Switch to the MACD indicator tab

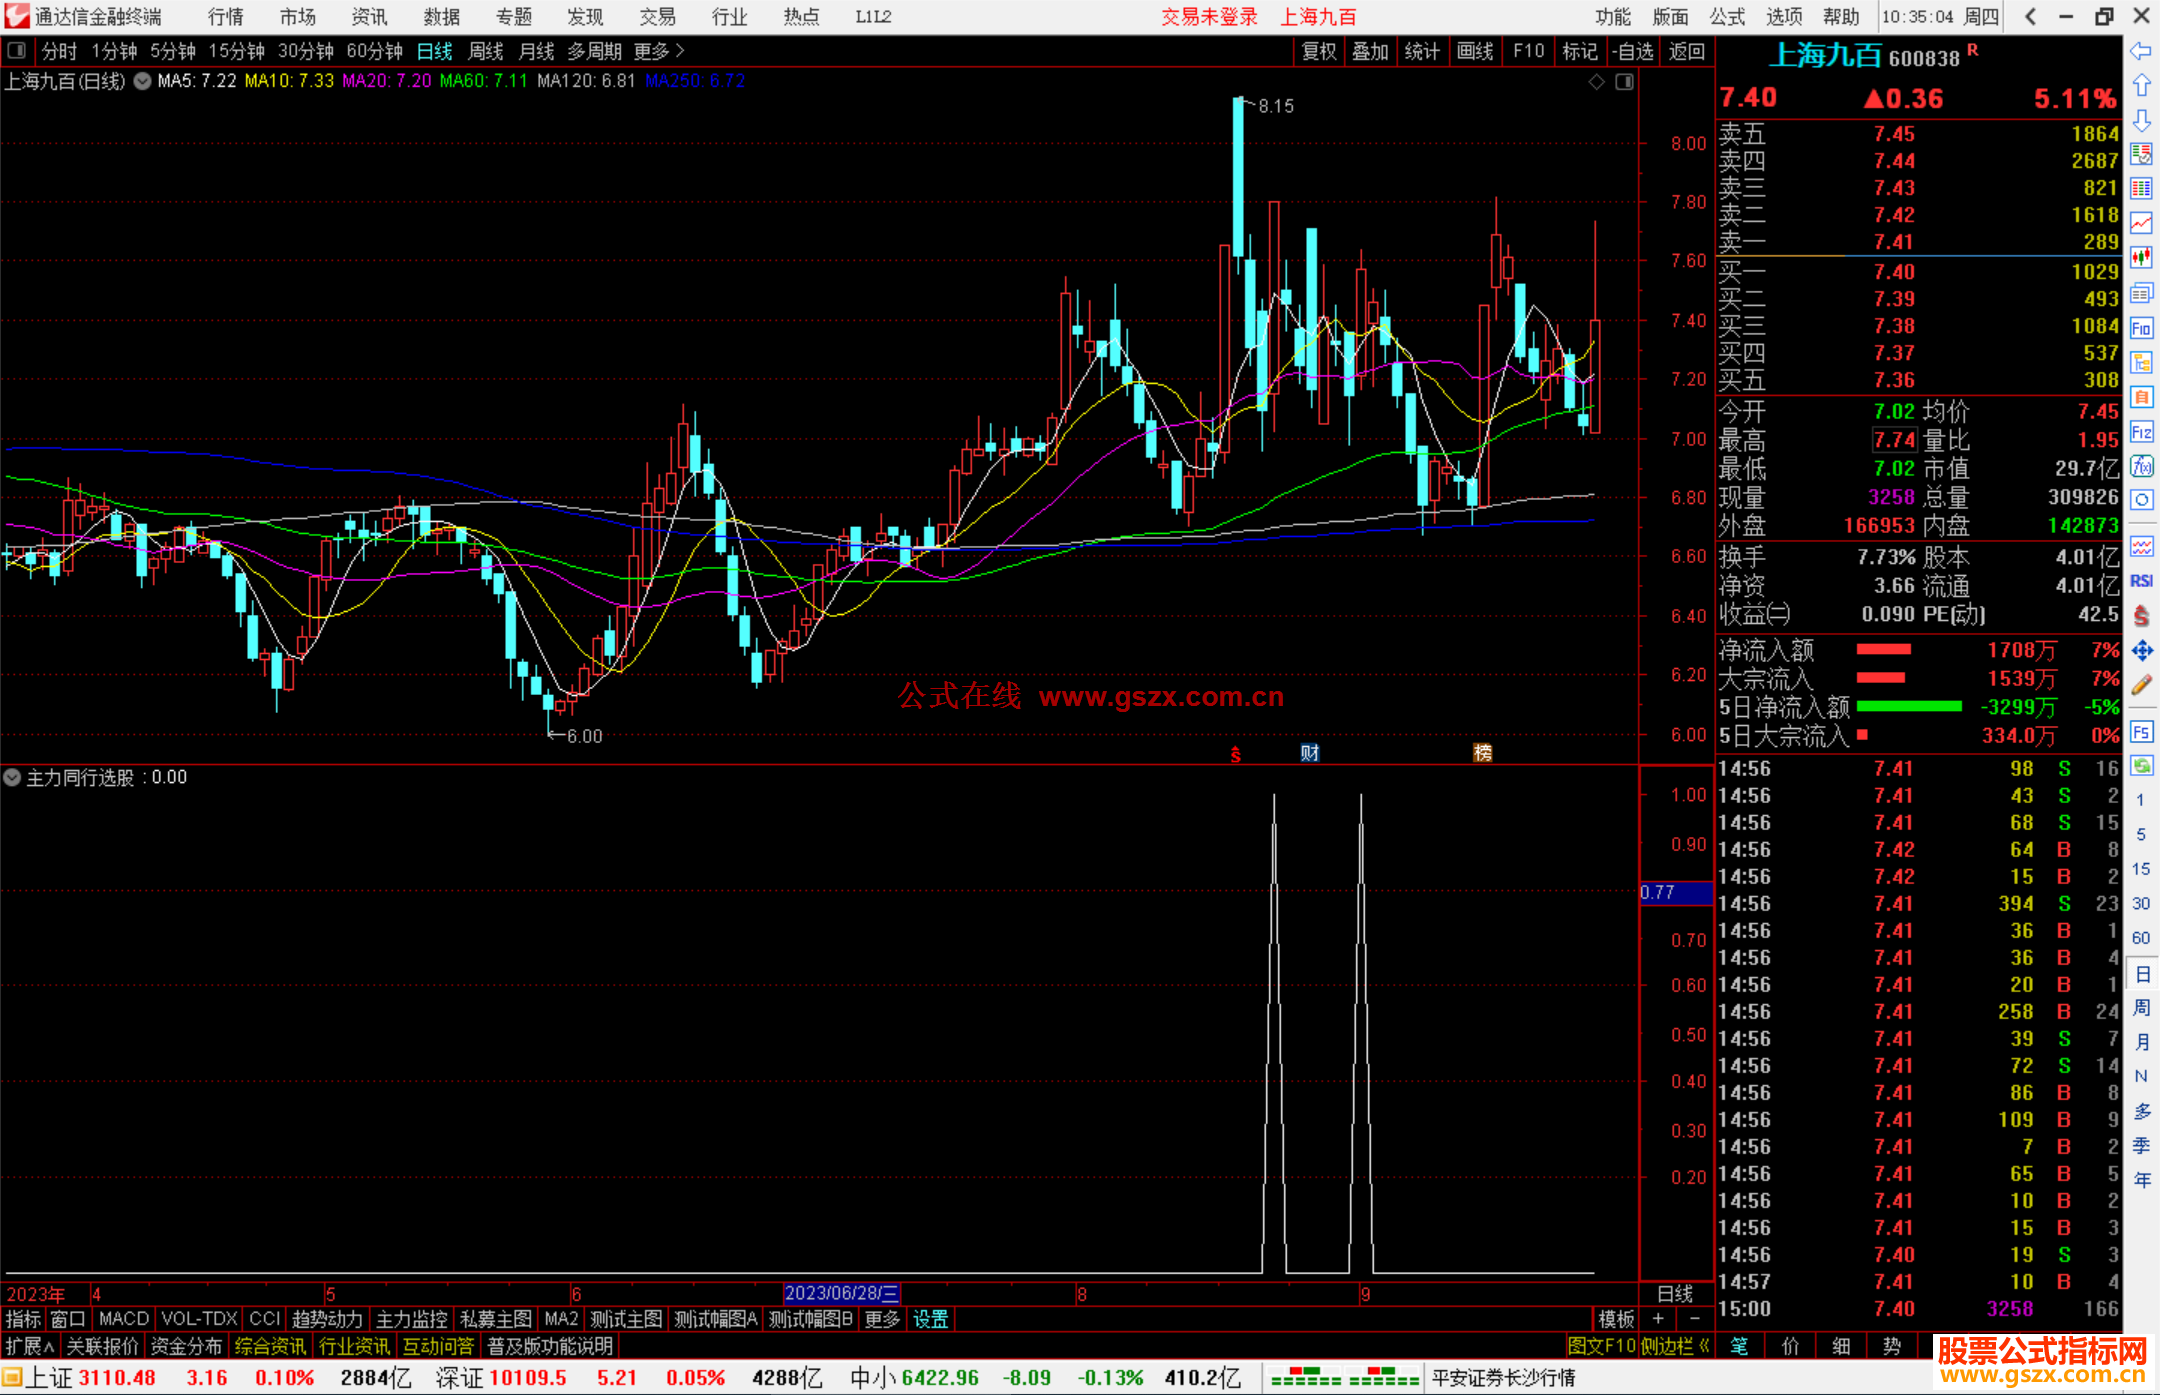(124, 1319)
